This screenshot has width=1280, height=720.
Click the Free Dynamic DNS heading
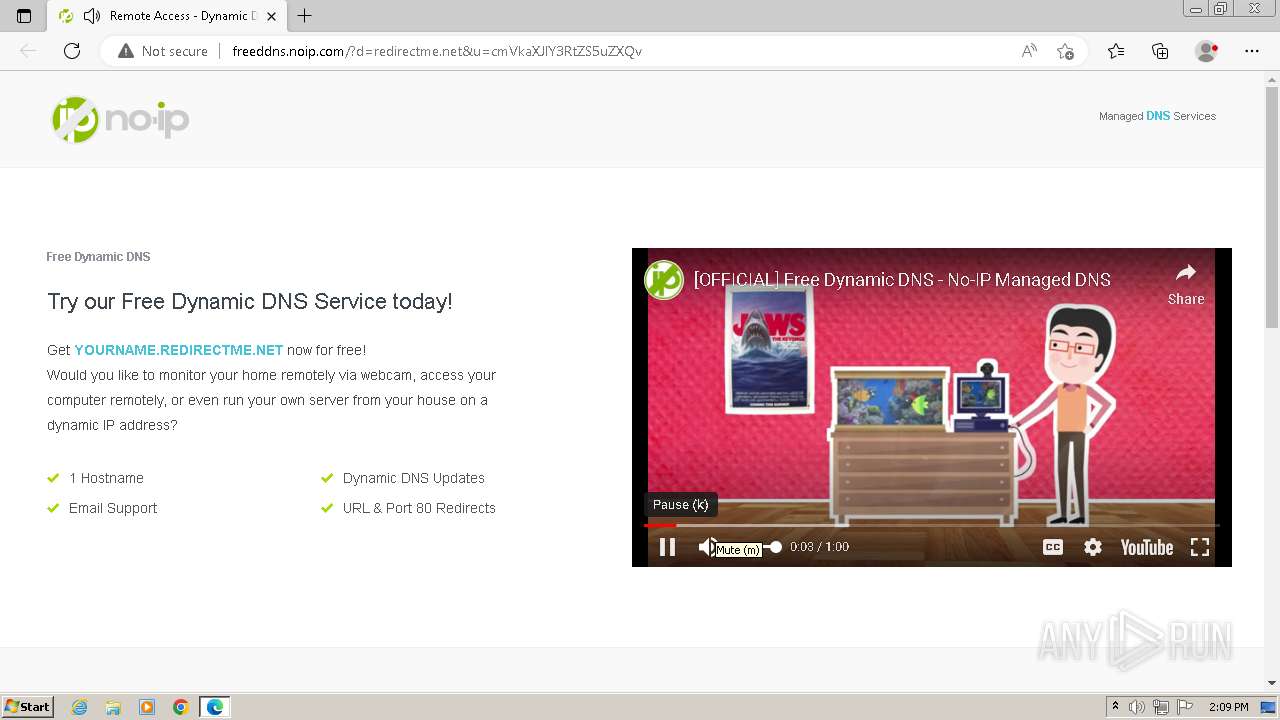click(x=98, y=257)
